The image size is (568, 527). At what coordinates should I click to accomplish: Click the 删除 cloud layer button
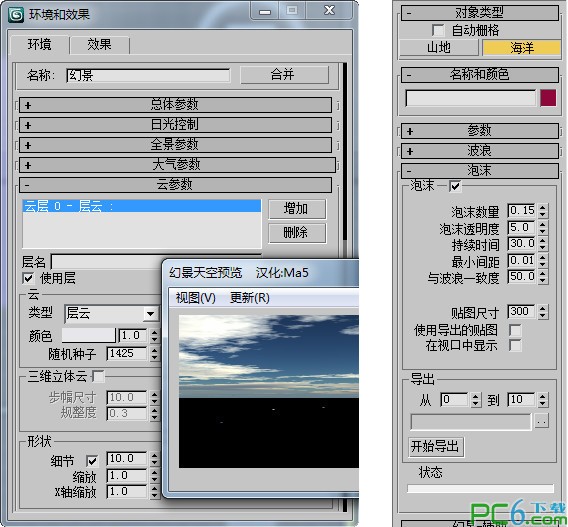pos(297,233)
